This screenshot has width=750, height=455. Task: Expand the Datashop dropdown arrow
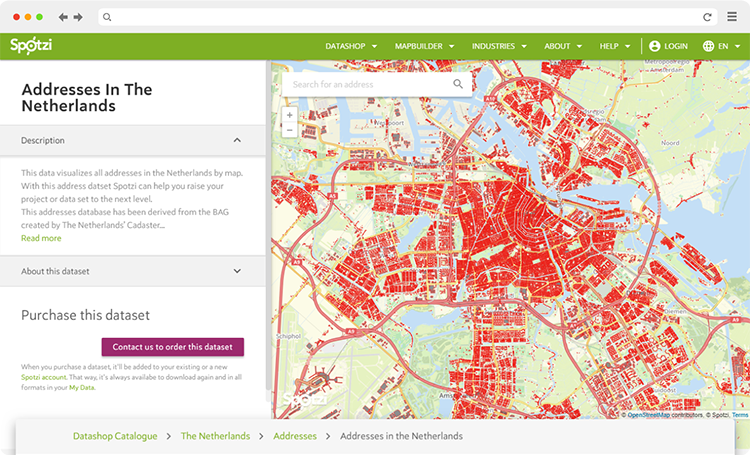[375, 46]
